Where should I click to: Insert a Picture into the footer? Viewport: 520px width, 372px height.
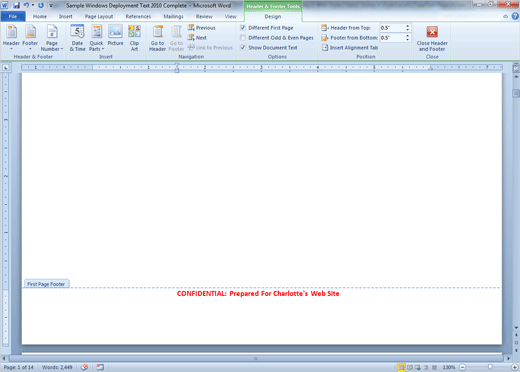click(x=115, y=35)
